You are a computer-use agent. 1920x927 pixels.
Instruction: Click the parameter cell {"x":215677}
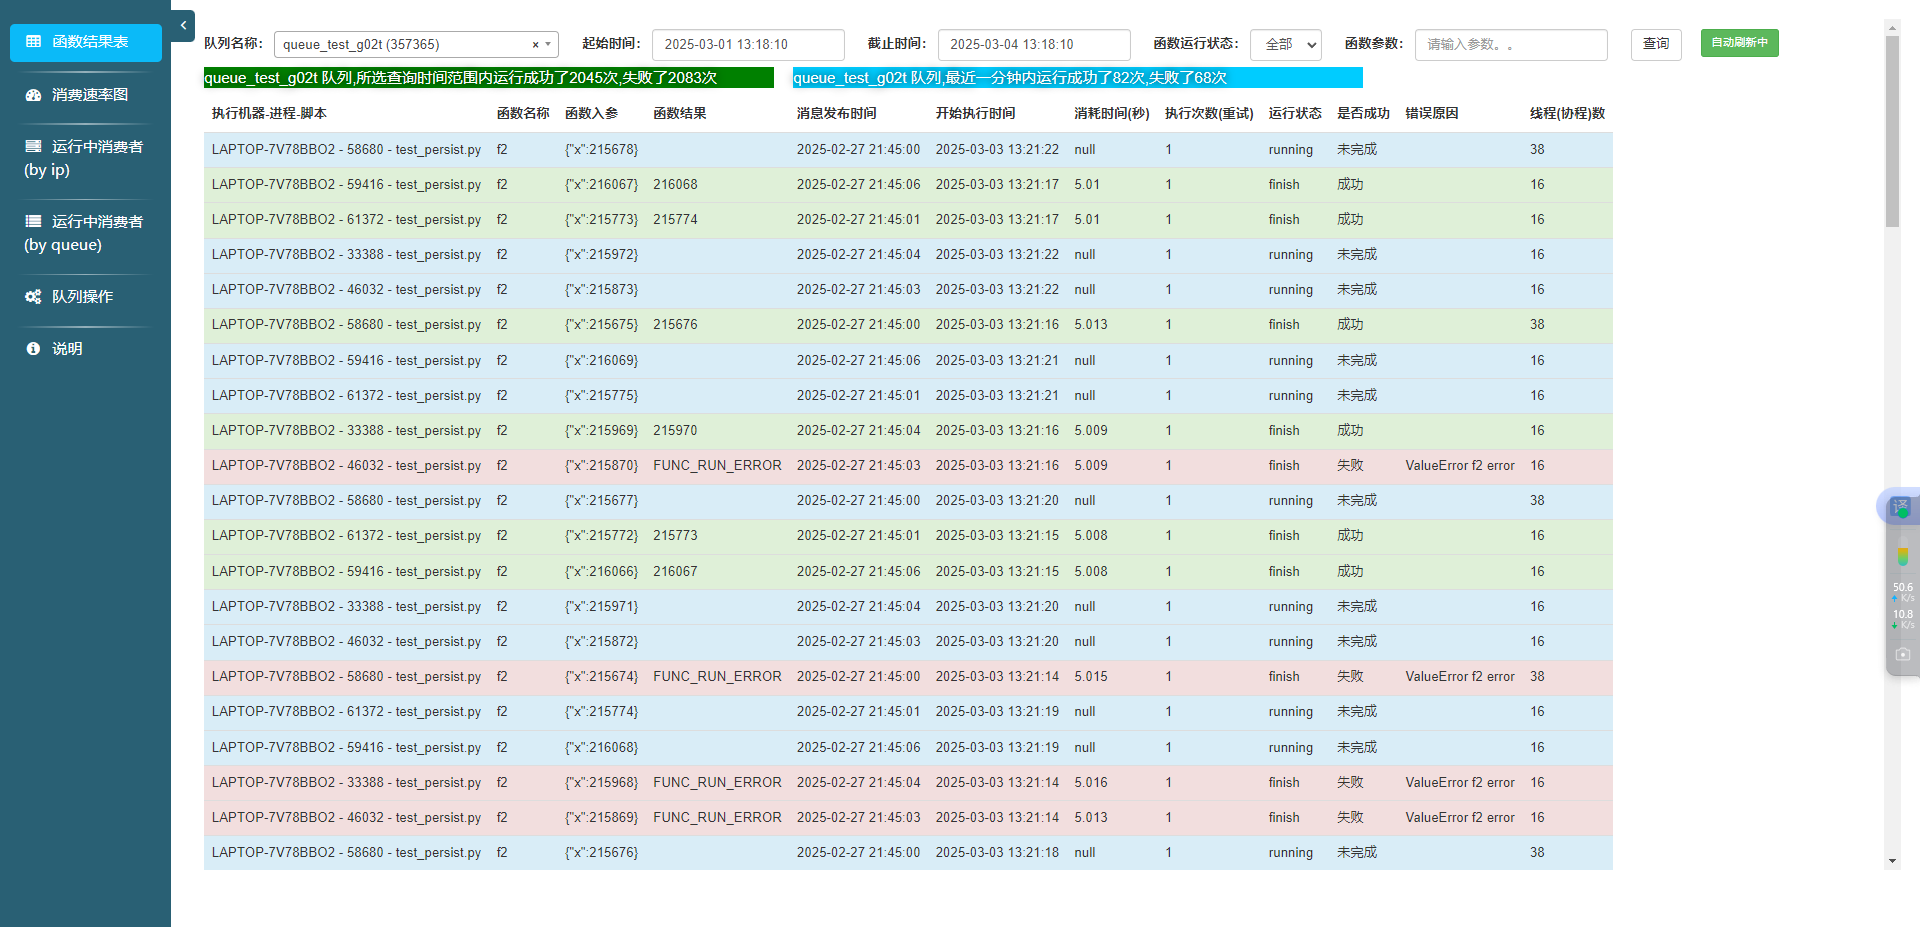click(601, 501)
